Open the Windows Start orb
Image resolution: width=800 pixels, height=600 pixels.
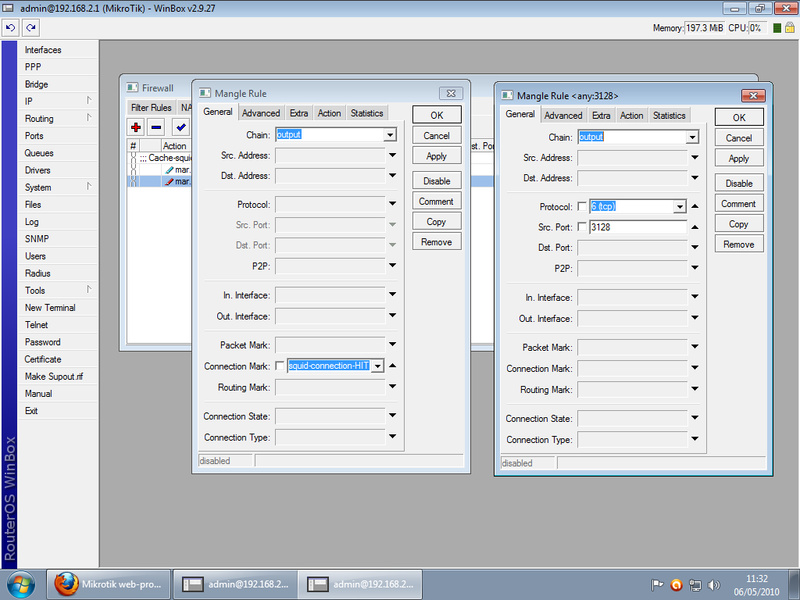pyautogui.click(x=21, y=585)
